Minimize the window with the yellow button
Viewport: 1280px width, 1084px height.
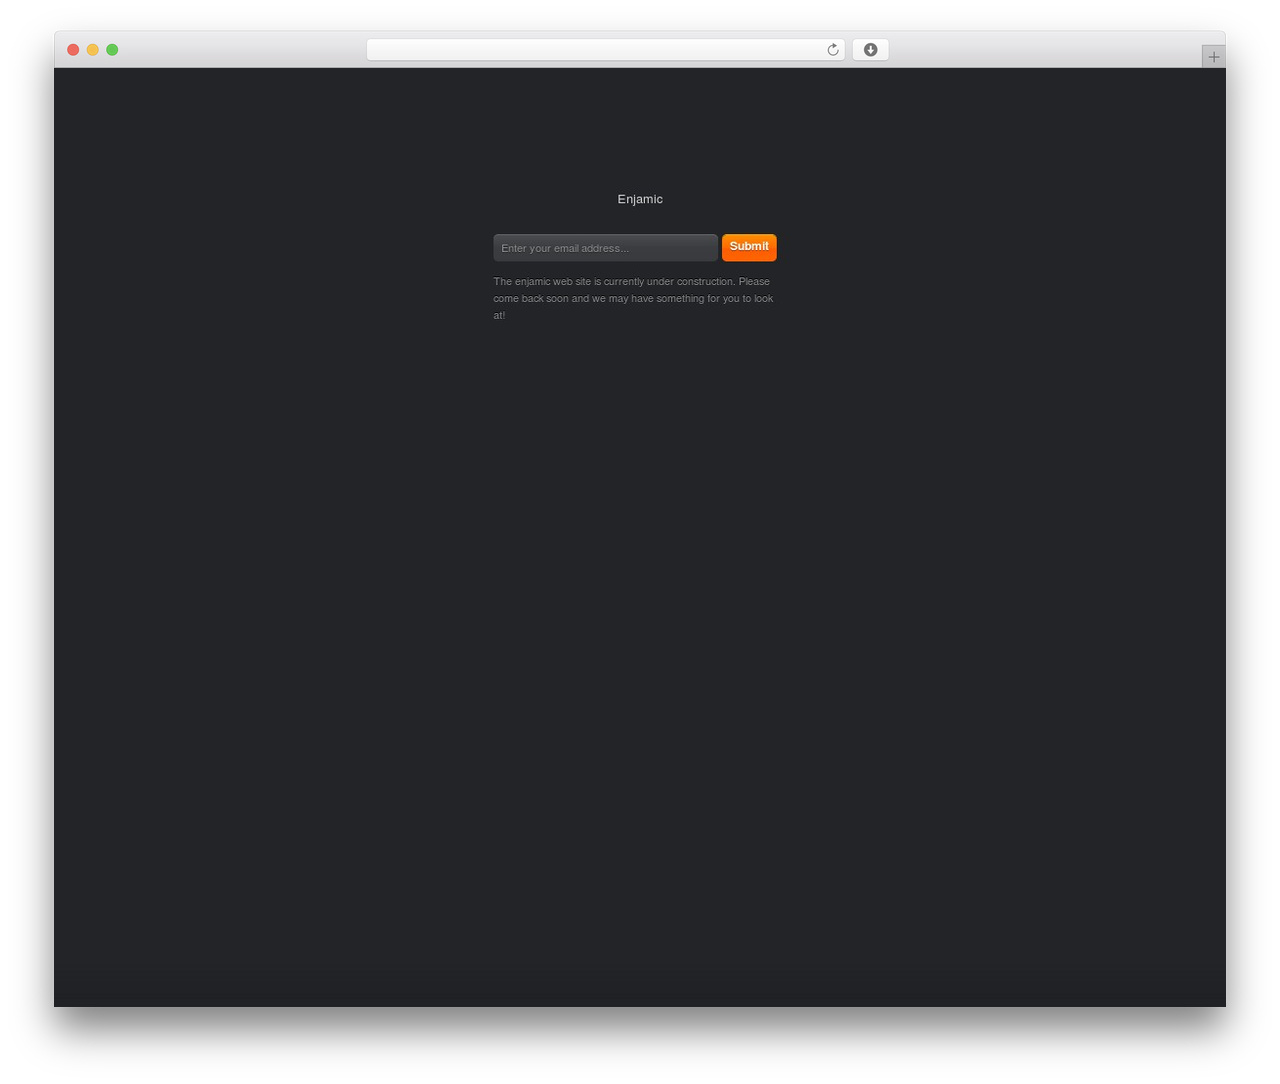coord(93,50)
